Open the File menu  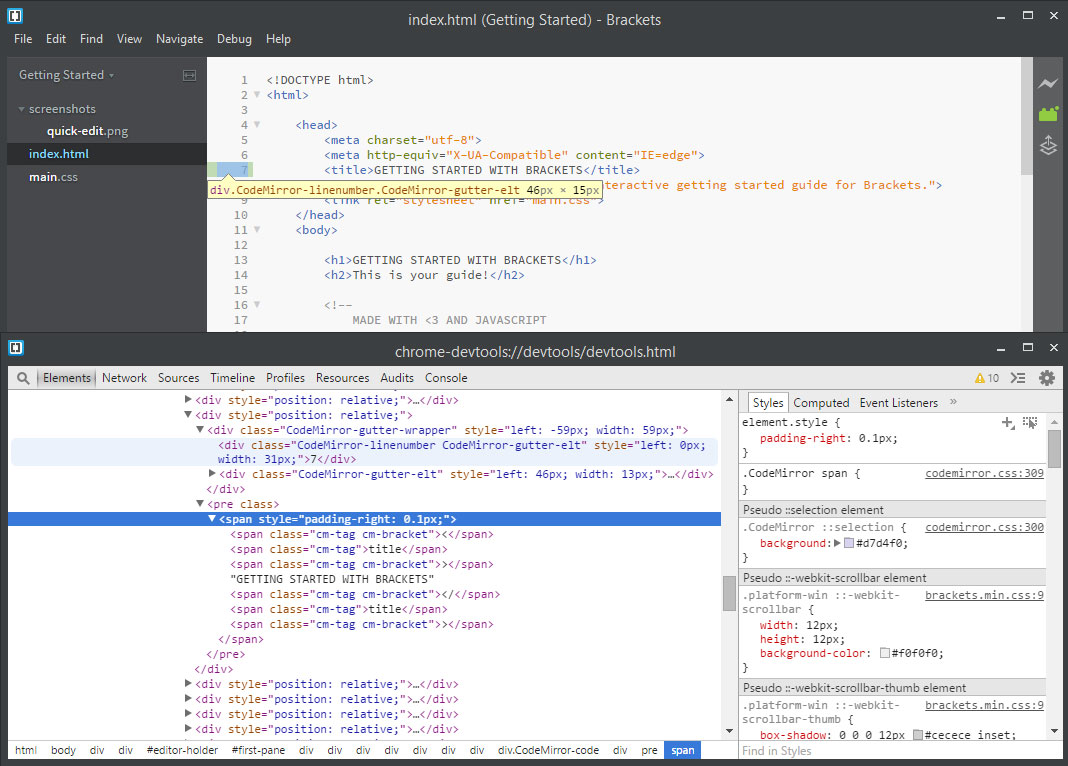[x=23, y=39]
